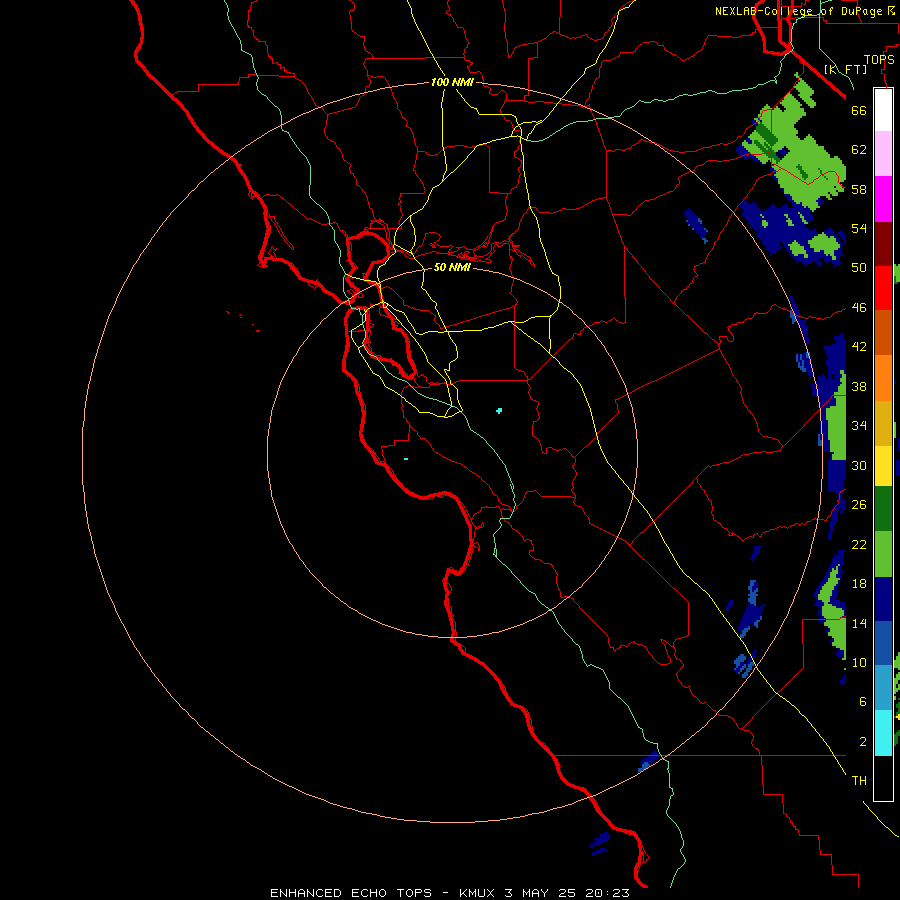900x900 pixels.
Task: Click the '100 NMI' range ring label
Action: (x=452, y=83)
